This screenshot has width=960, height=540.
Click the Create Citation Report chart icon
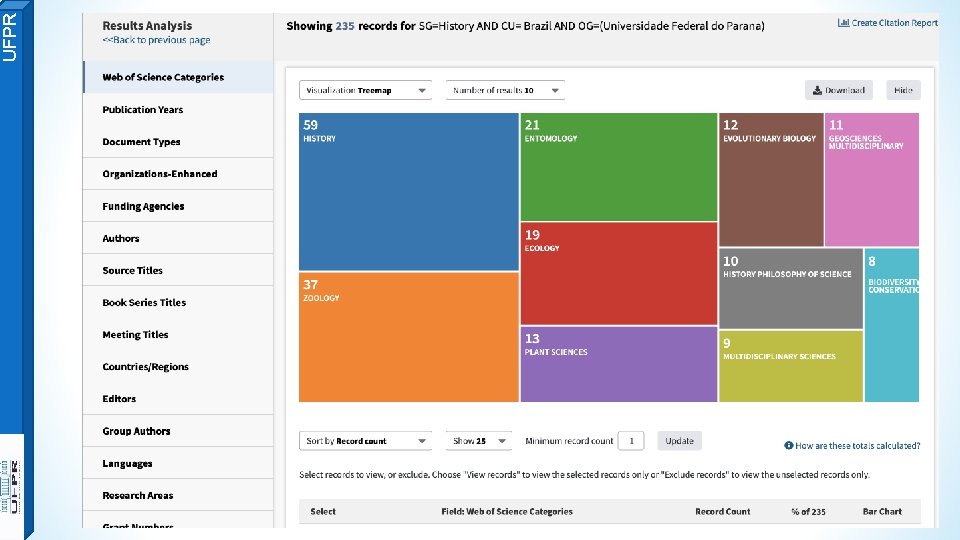click(x=844, y=23)
